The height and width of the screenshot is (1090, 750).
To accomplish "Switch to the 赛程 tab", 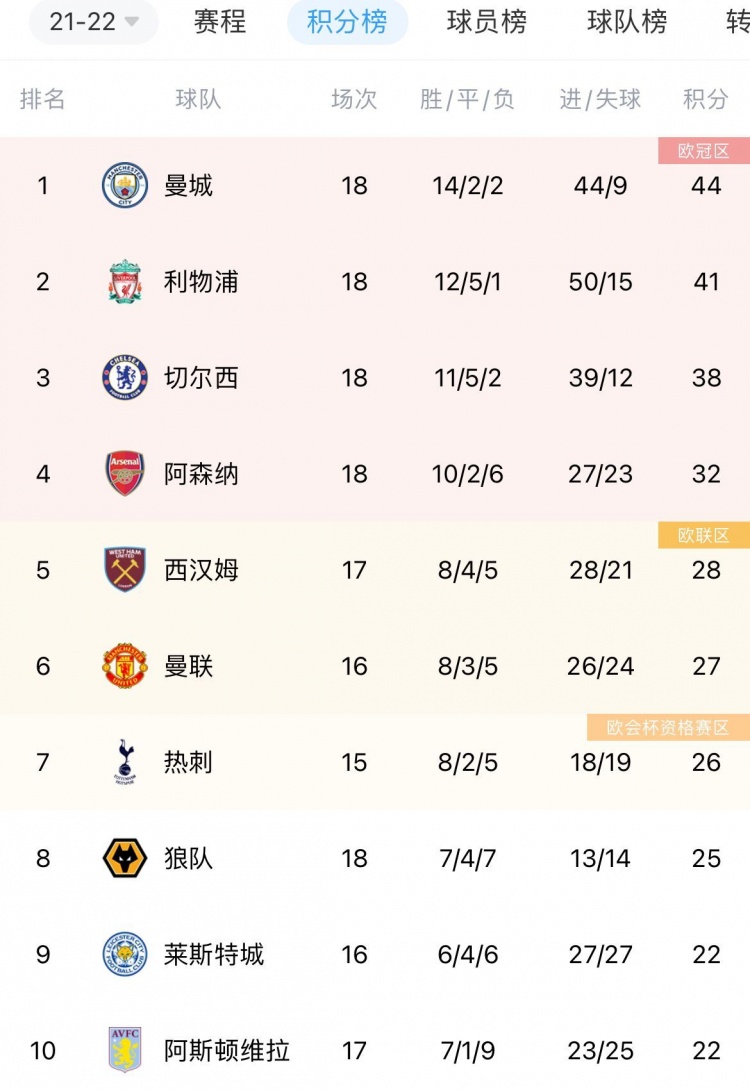I will point(220,22).
